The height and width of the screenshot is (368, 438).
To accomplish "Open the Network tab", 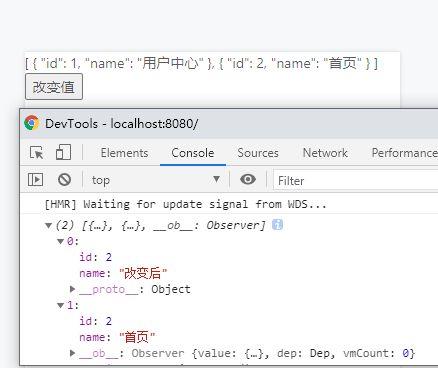I will pos(325,153).
